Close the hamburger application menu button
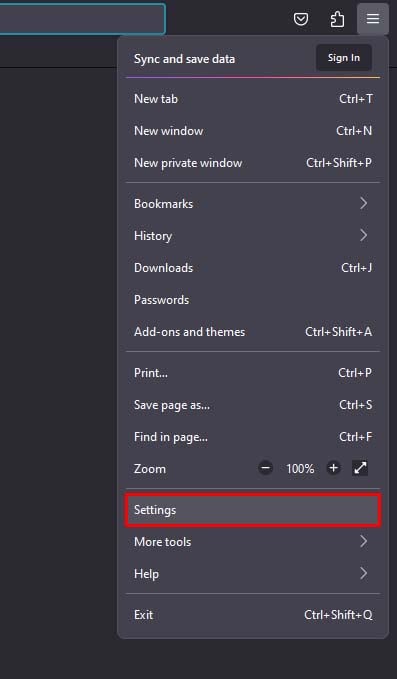 [373, 19]
